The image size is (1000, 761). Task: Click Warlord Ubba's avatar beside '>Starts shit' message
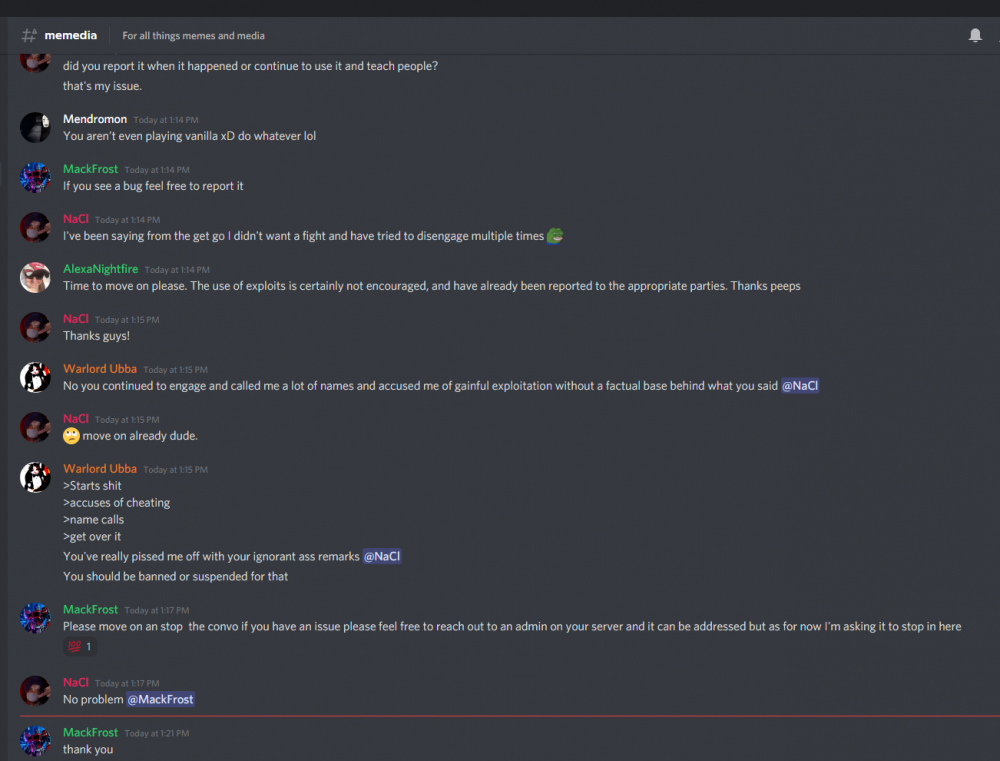35,477
